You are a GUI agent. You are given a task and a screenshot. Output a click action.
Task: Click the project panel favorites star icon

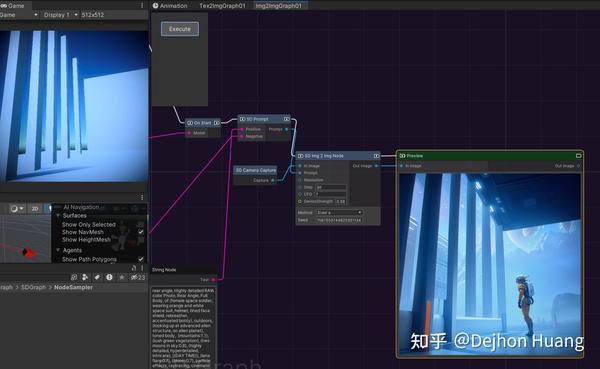pyautogui.click(x=122, y=277)
